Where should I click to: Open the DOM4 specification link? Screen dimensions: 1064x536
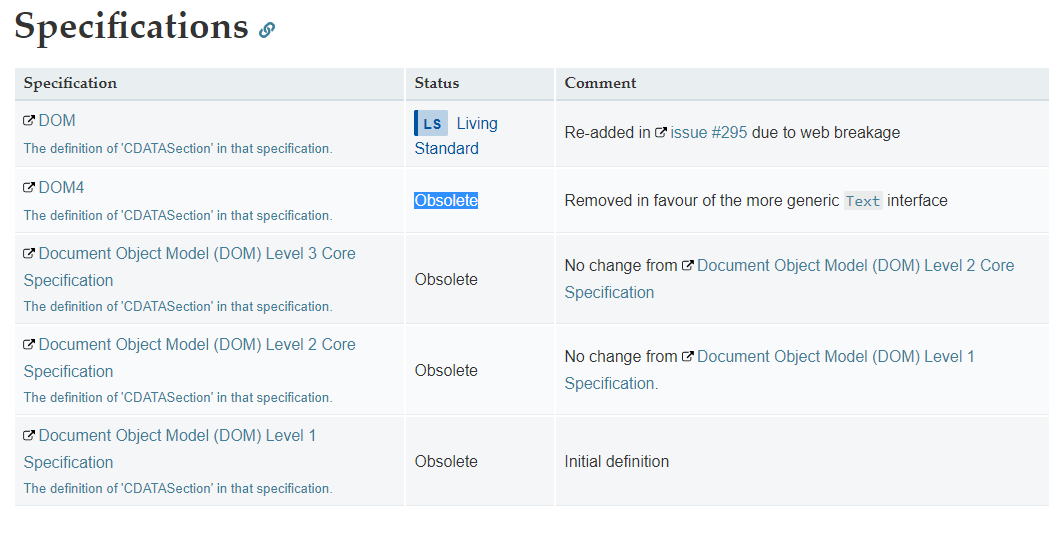(x=62, y=187)
